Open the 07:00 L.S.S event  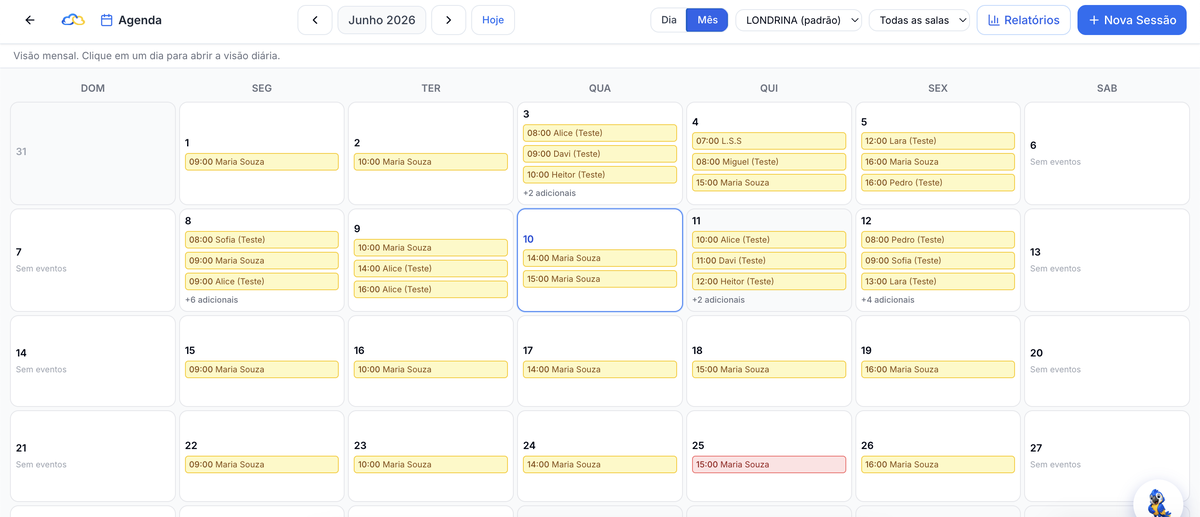pos(769,141)
